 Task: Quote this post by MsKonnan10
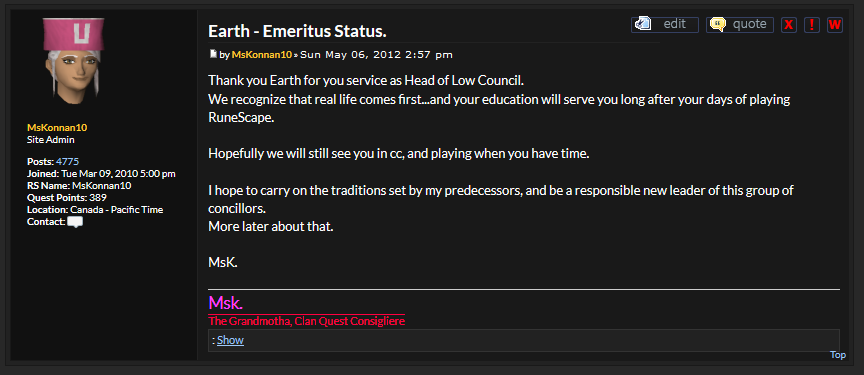740,25
